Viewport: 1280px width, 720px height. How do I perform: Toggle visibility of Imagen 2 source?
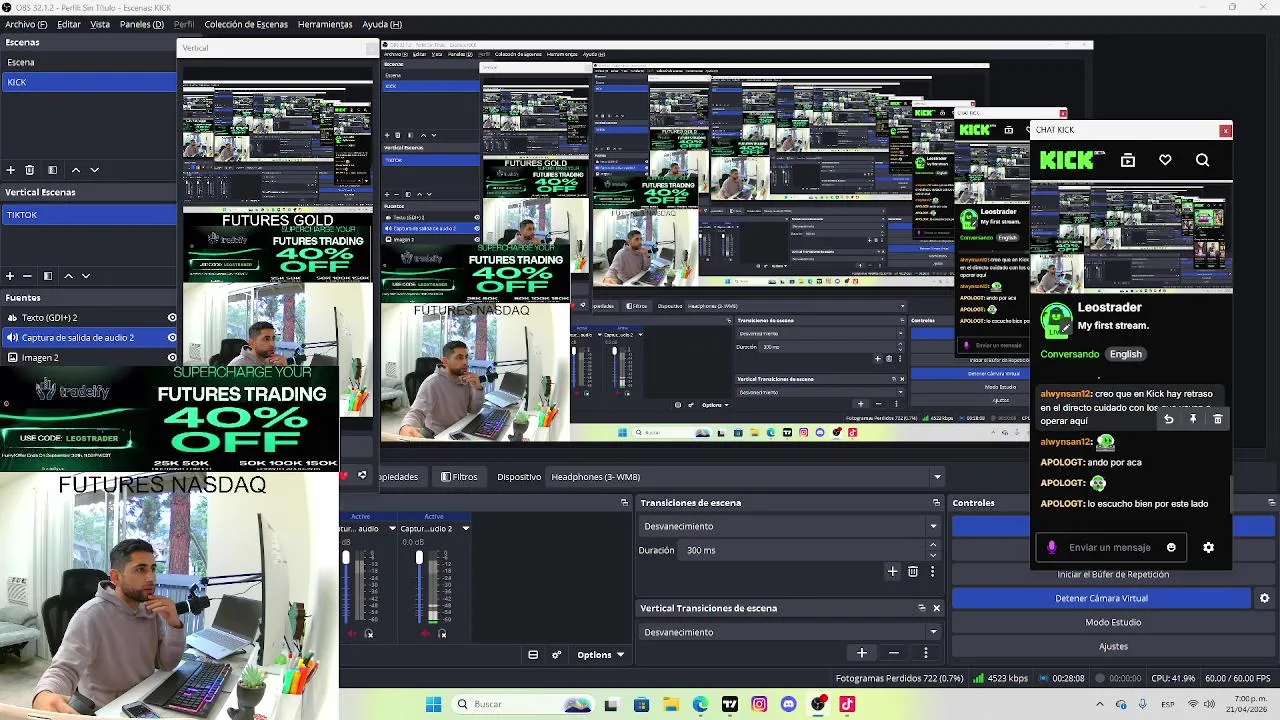pos(172,357)
